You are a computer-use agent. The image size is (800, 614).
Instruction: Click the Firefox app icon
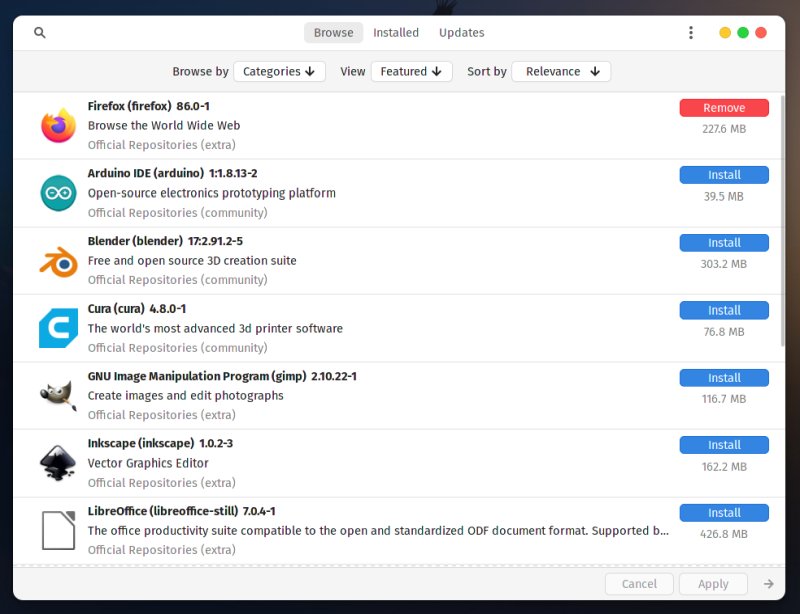pos(58,126)
